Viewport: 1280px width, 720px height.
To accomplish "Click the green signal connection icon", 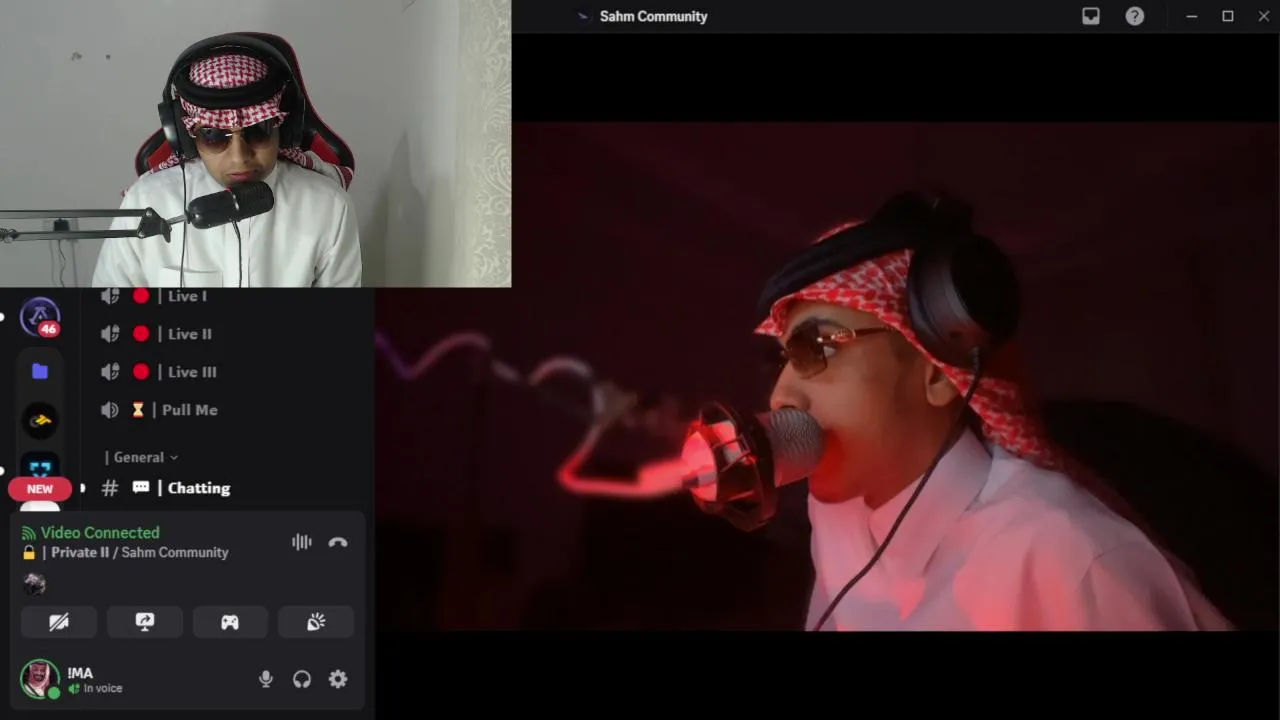I will (x=28, y=533).
